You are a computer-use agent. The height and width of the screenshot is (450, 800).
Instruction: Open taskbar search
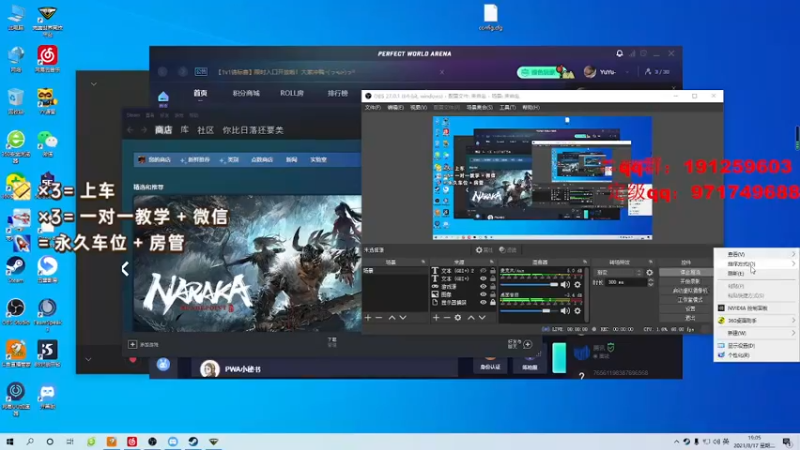(30, 441)
